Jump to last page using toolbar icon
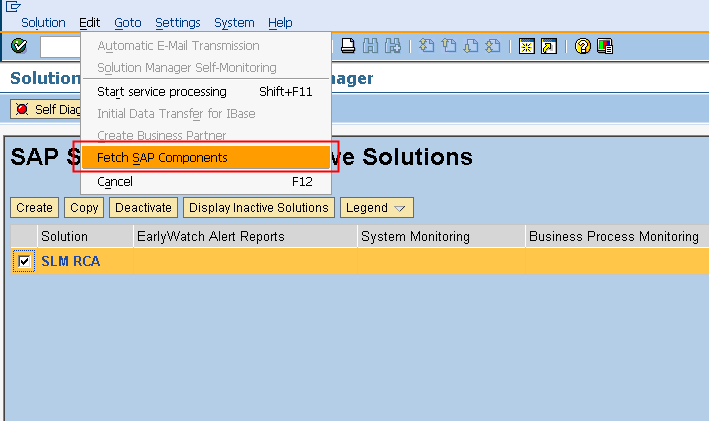Image resolution: width=709 pixels, height=421 pixels. 493,46
